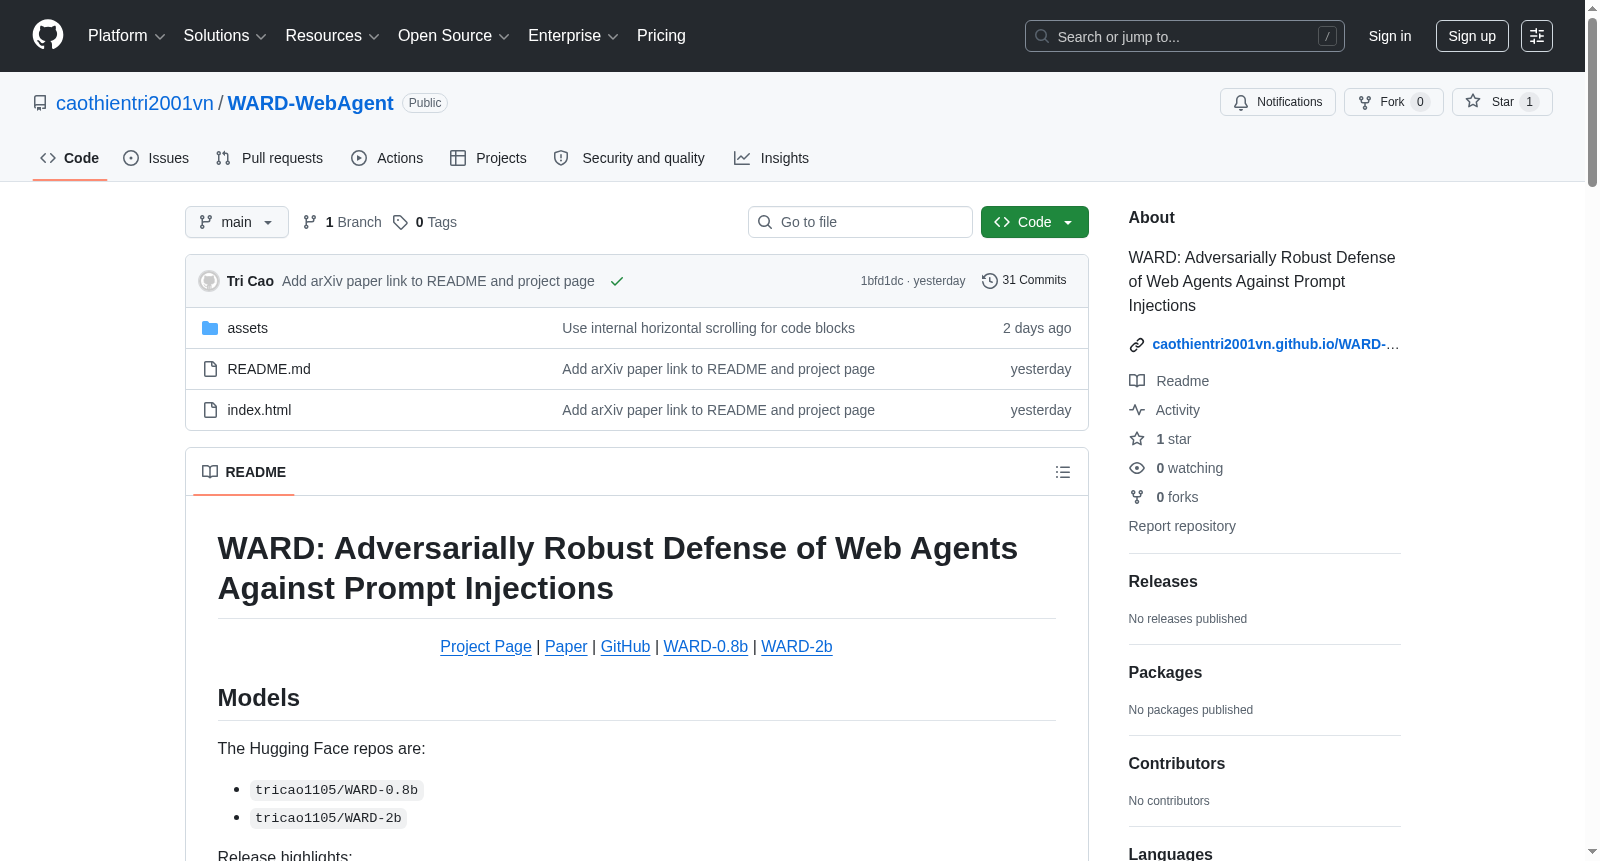Click the eye icon next to 0 watching

(1137, 468)
